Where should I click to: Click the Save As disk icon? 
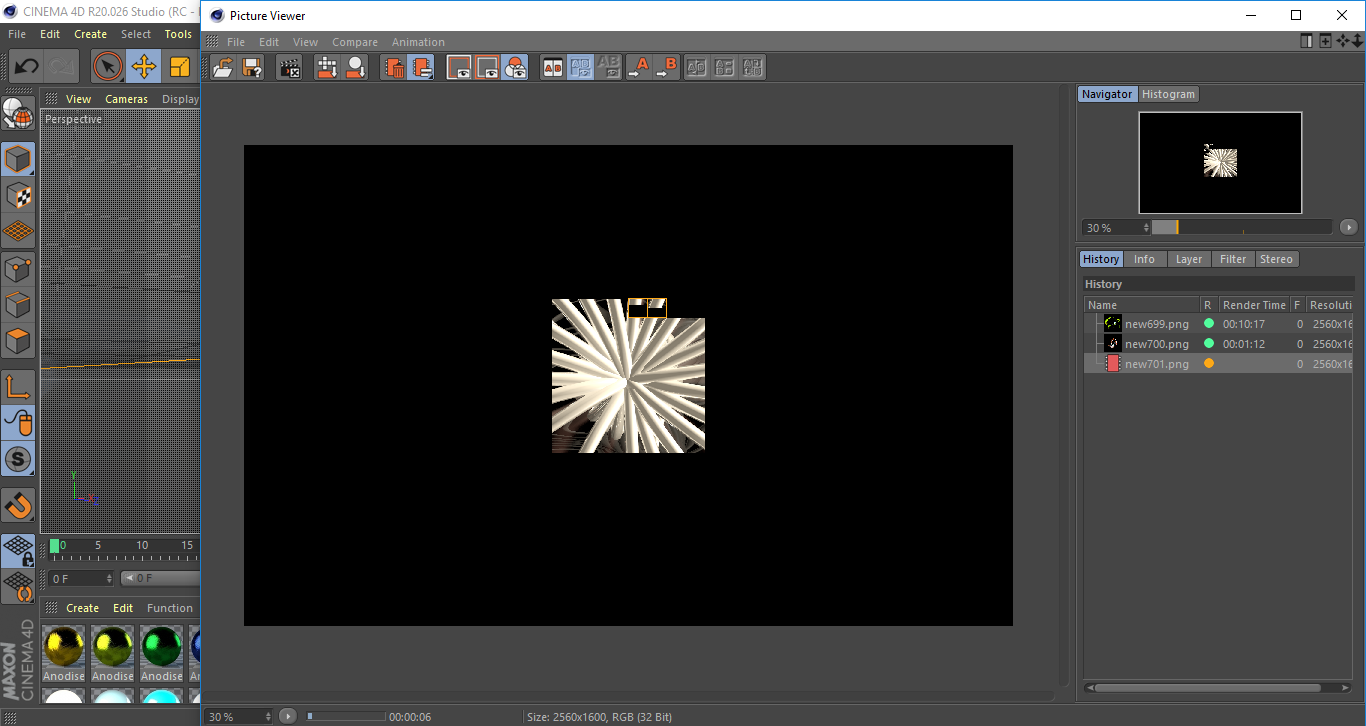(x=252, y=67)
